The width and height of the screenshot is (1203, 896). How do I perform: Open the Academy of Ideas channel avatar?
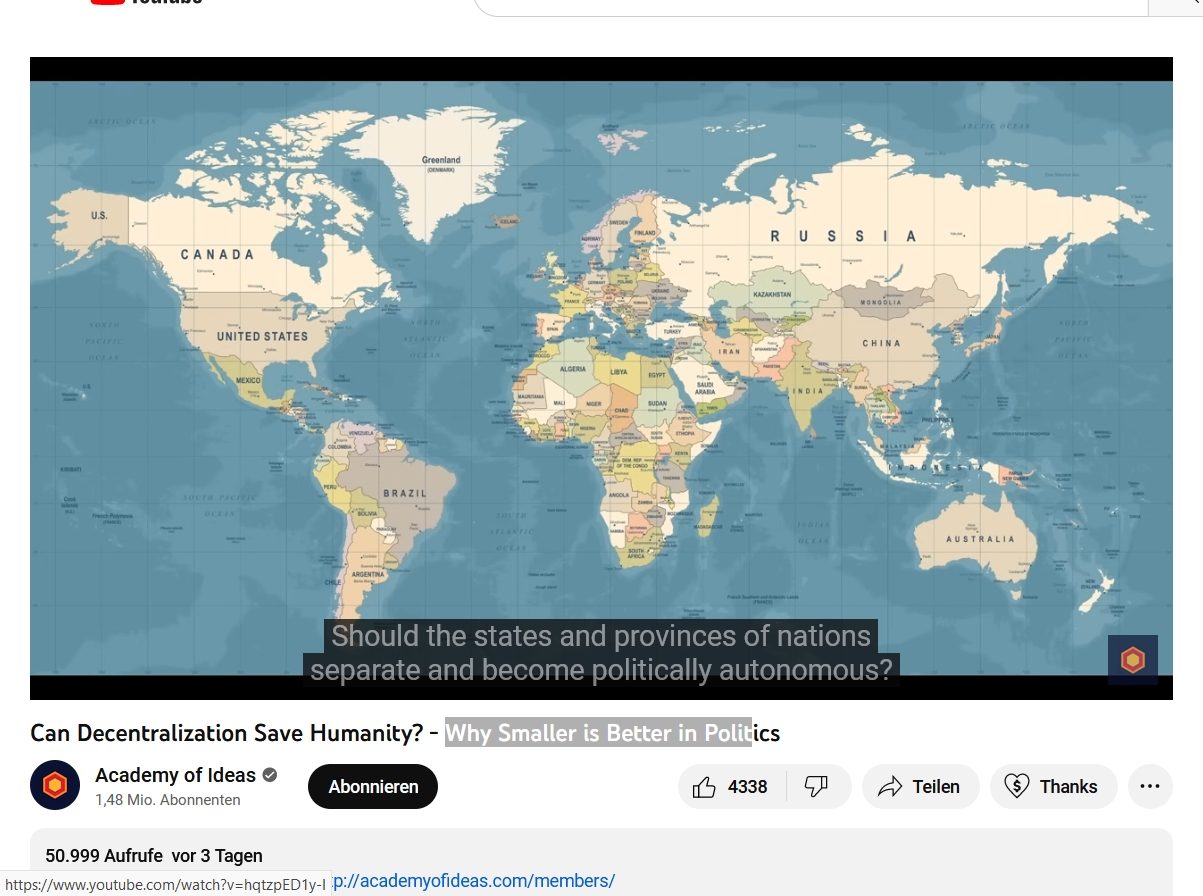pos(55,786)
